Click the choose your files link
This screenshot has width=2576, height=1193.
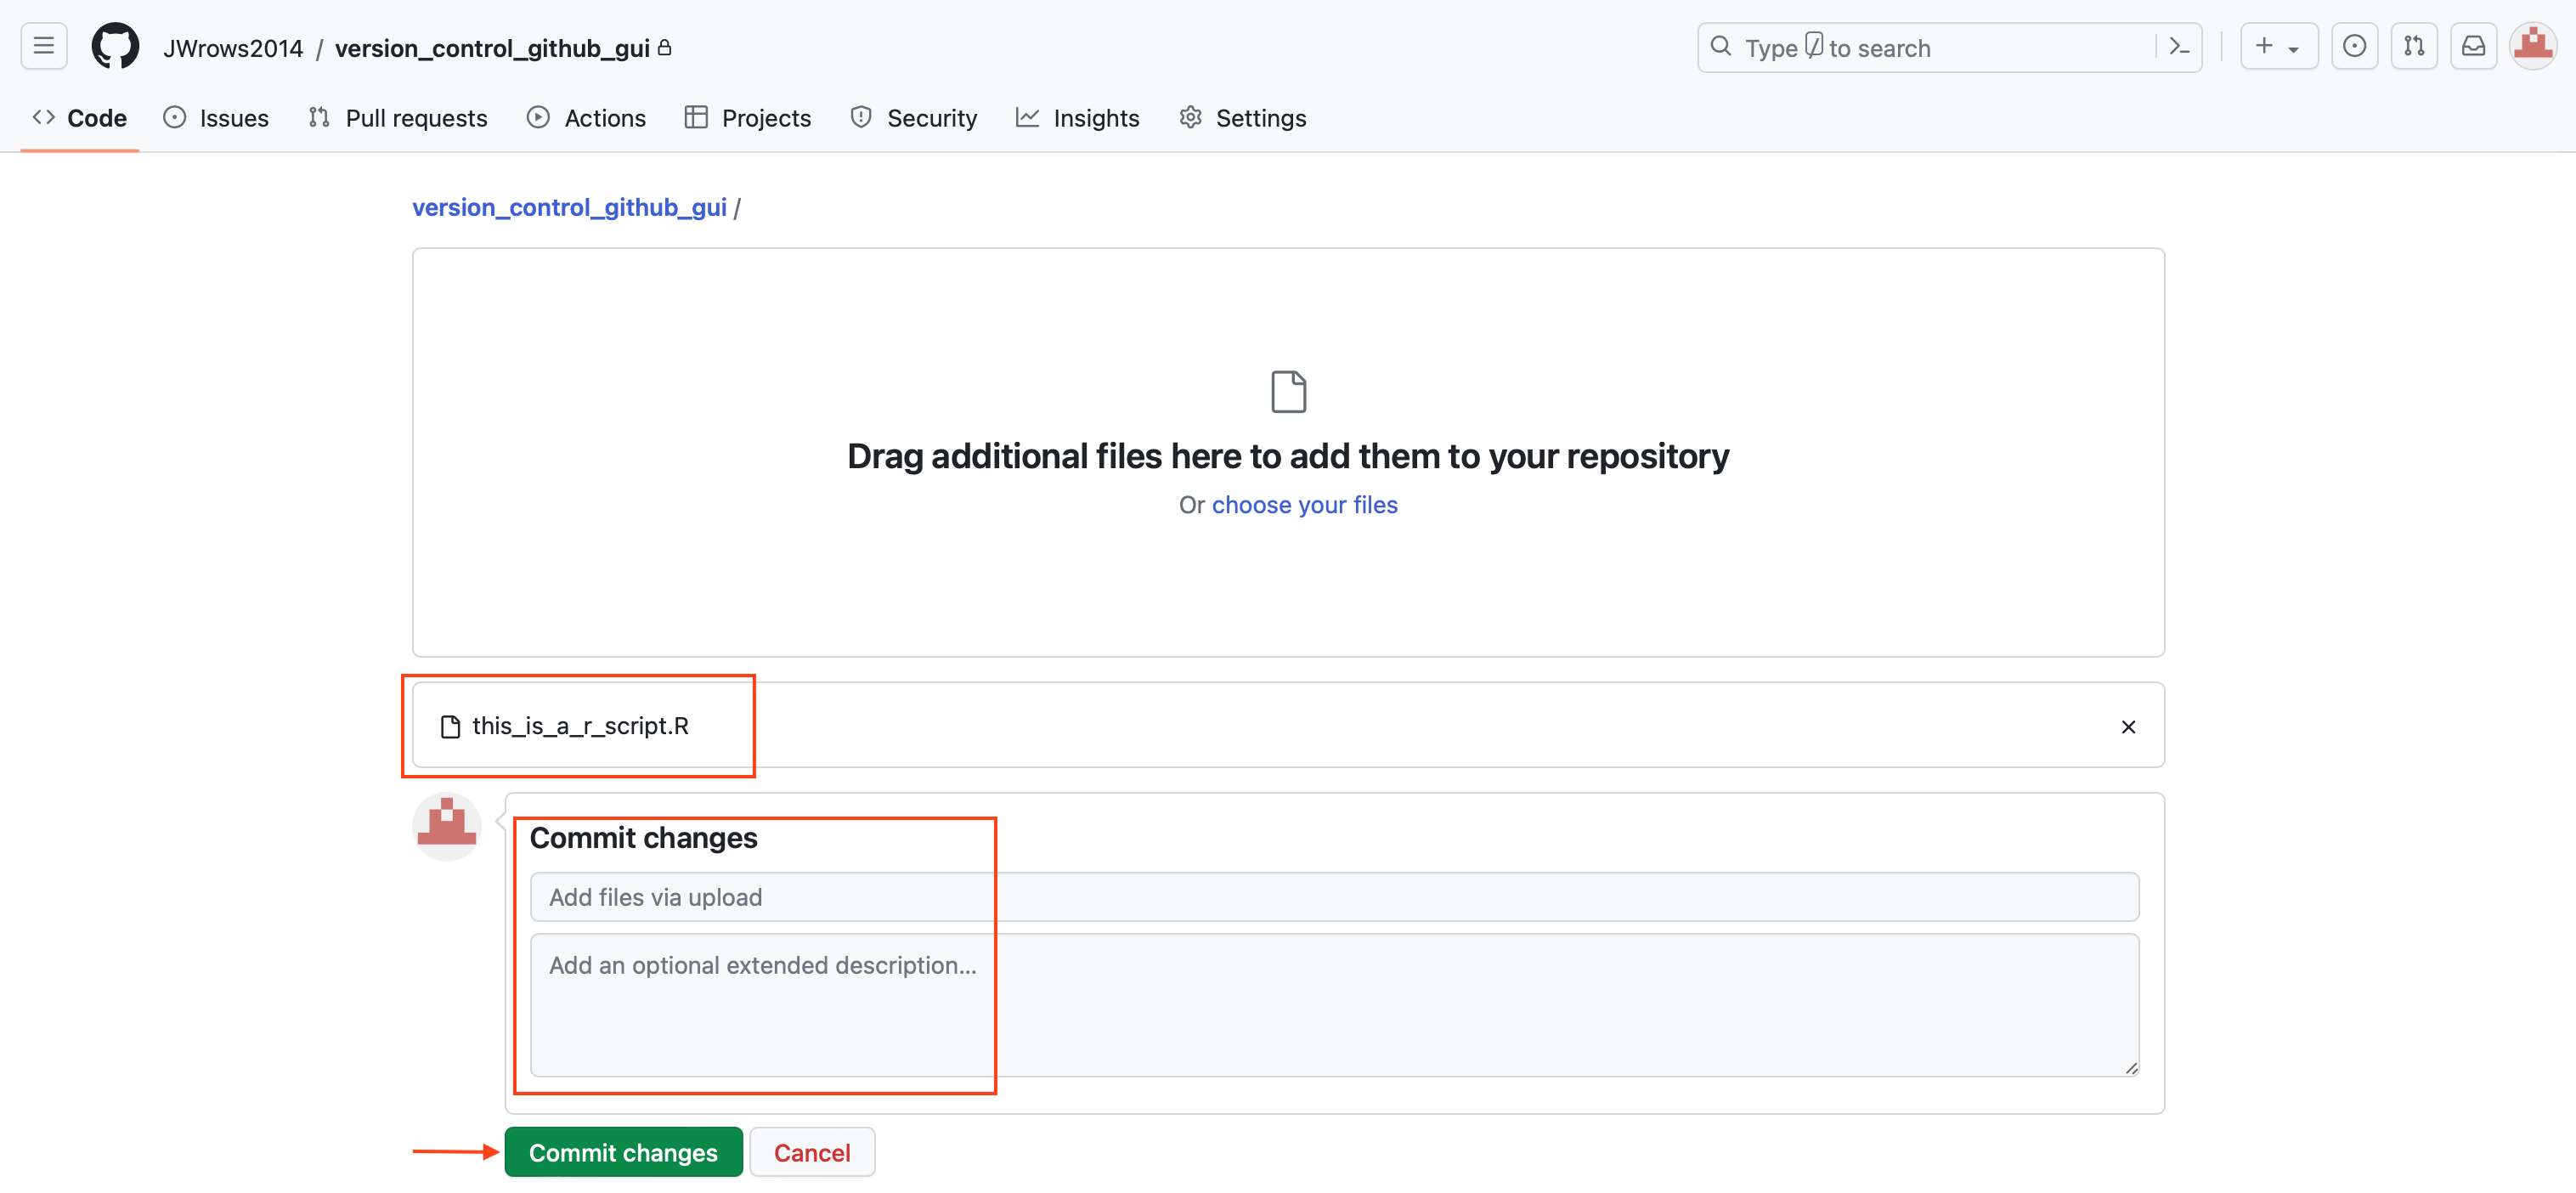1304,505
